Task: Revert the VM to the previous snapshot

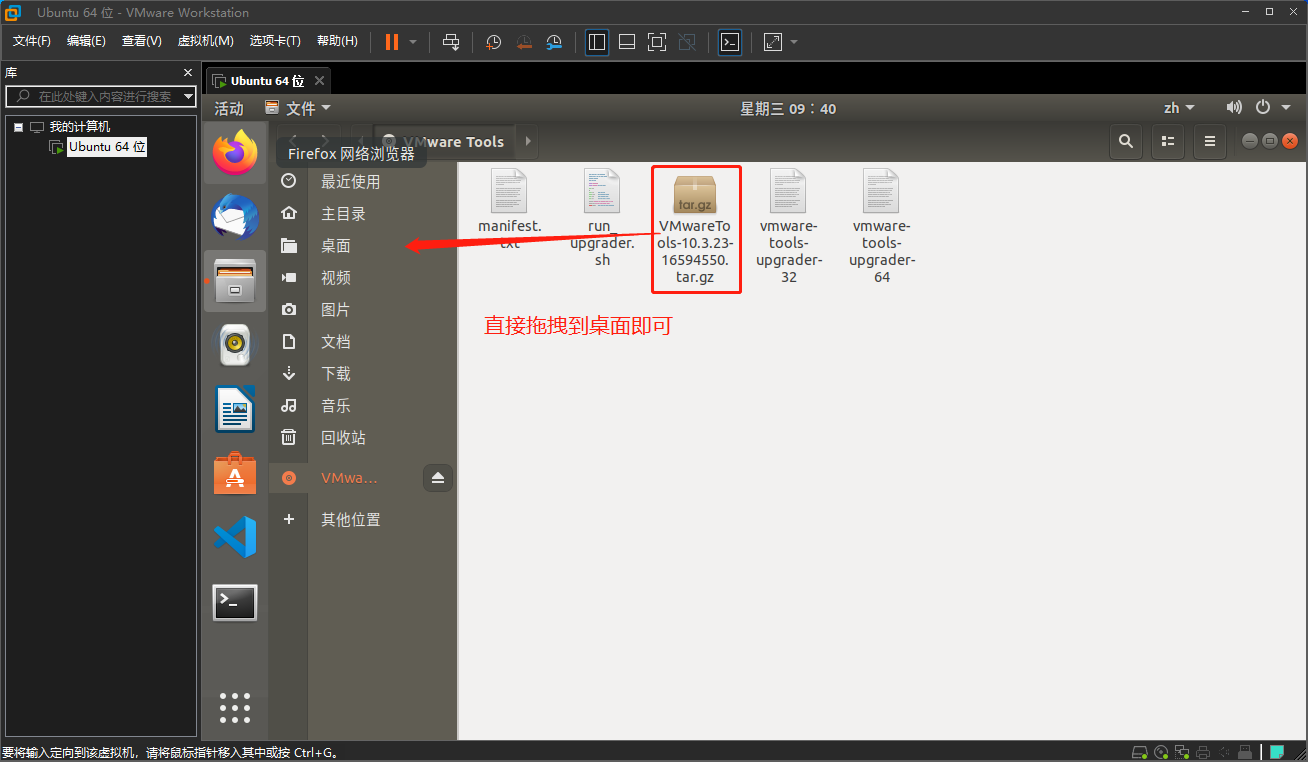Action: (524, 42)
